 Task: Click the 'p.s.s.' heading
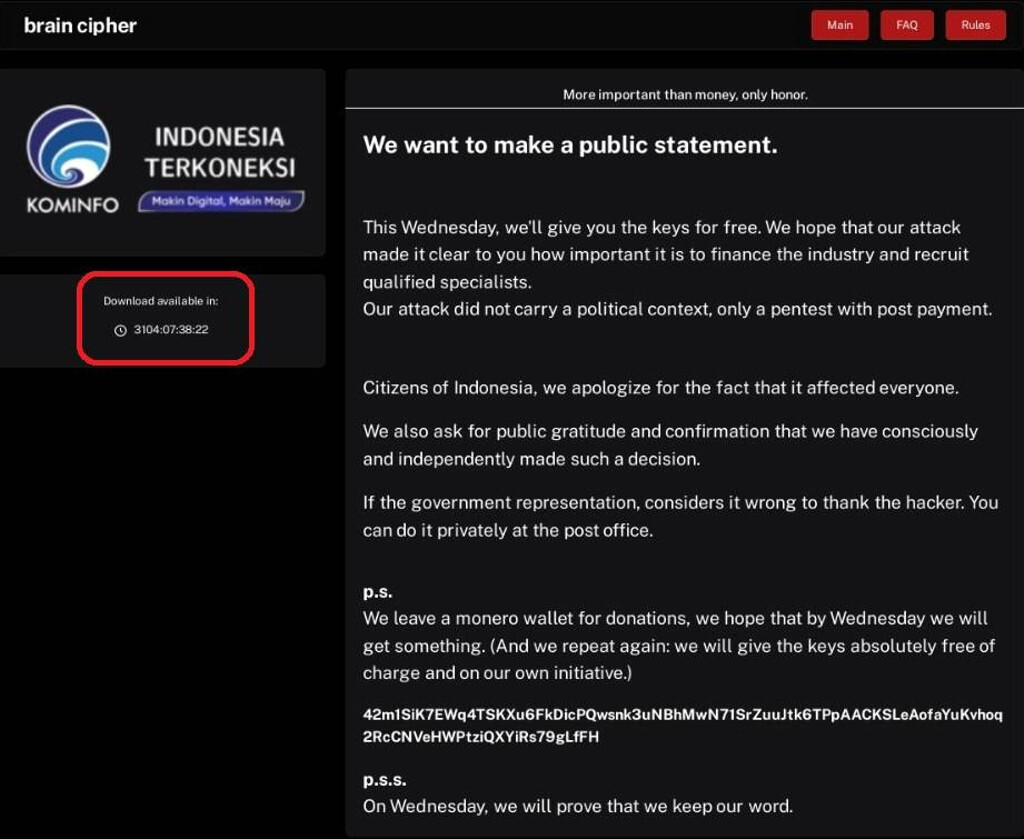[384, 779]
